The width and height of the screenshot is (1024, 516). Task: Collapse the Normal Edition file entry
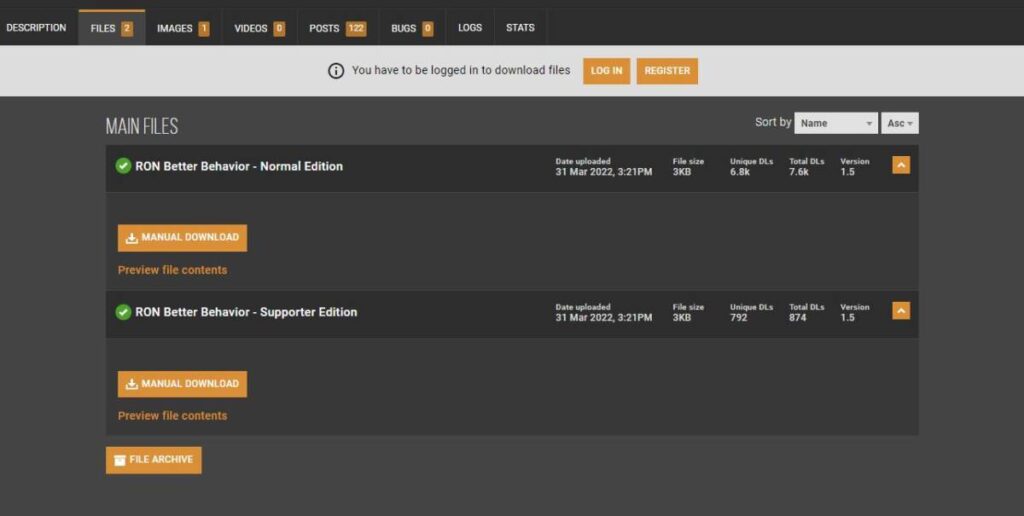[900, 166]
